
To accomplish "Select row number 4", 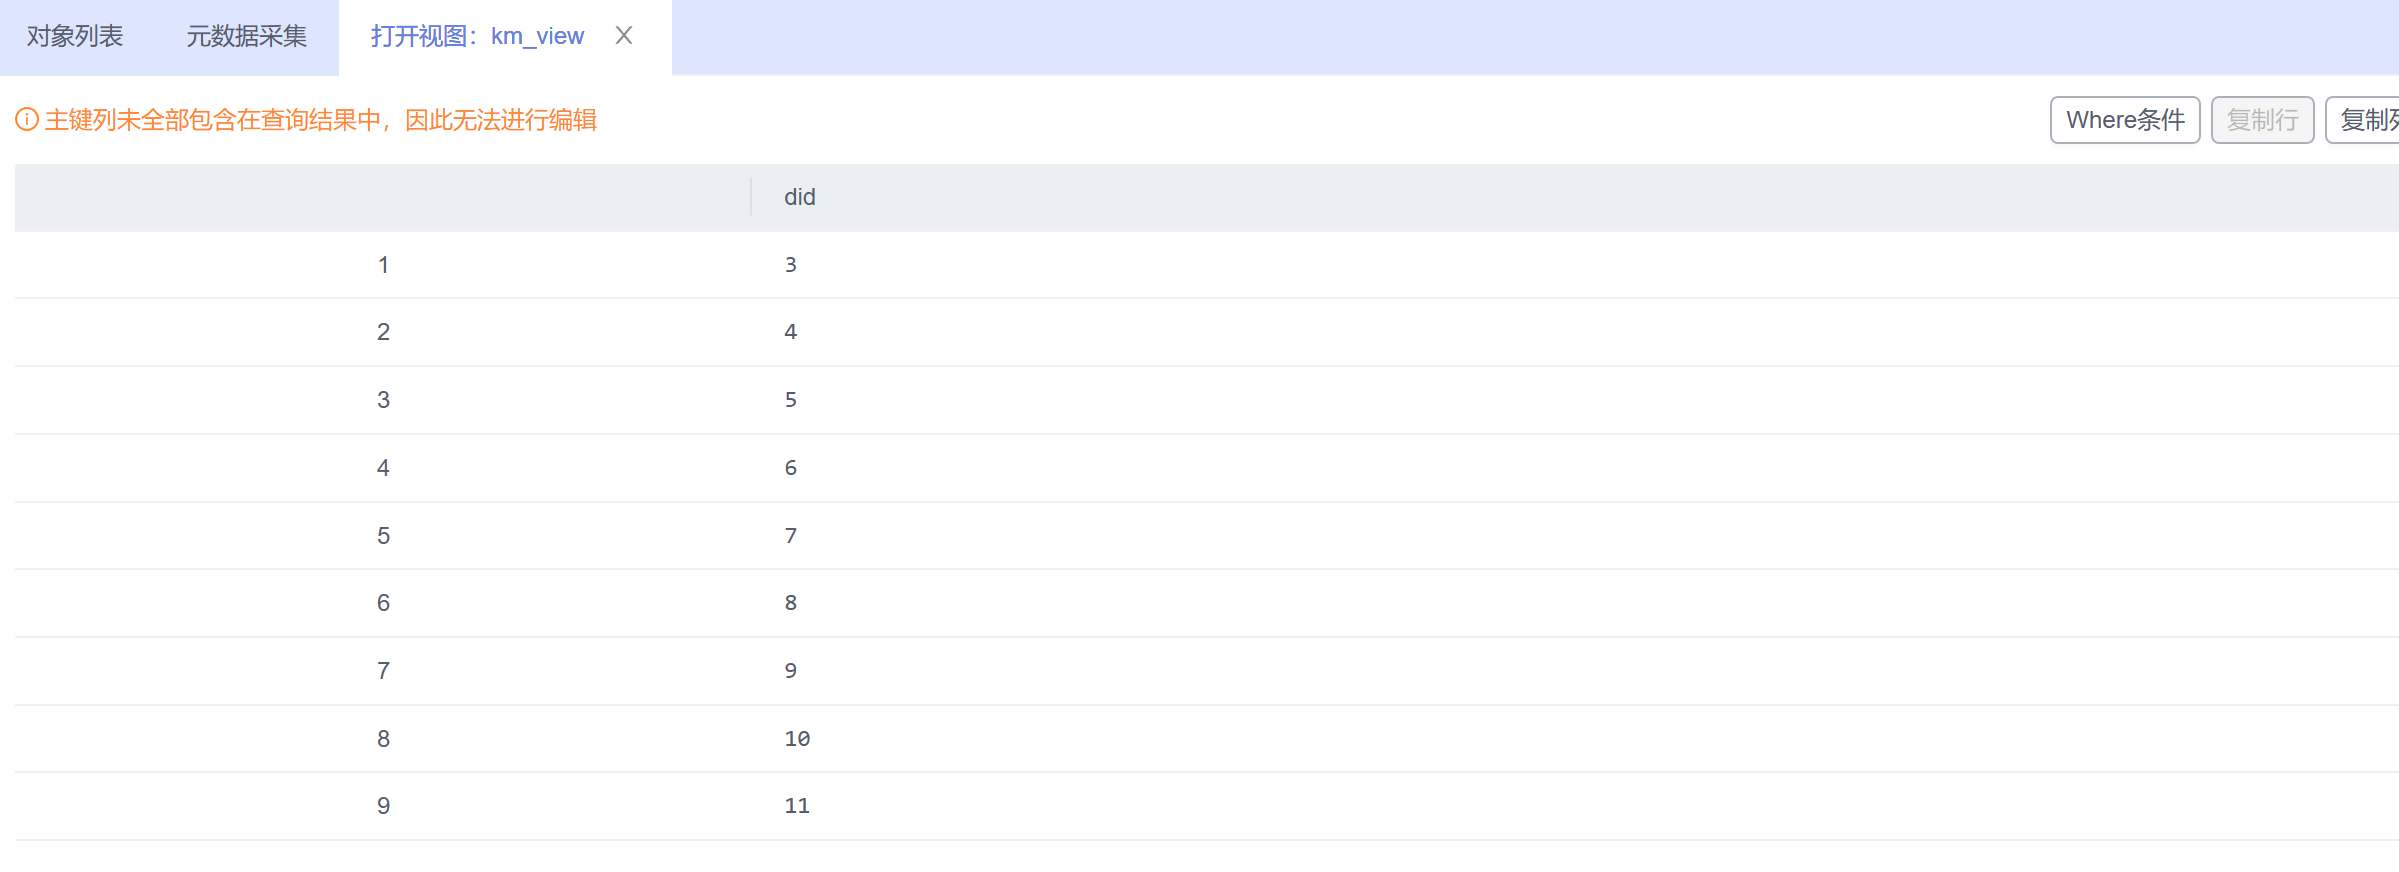I will [383, 468].
